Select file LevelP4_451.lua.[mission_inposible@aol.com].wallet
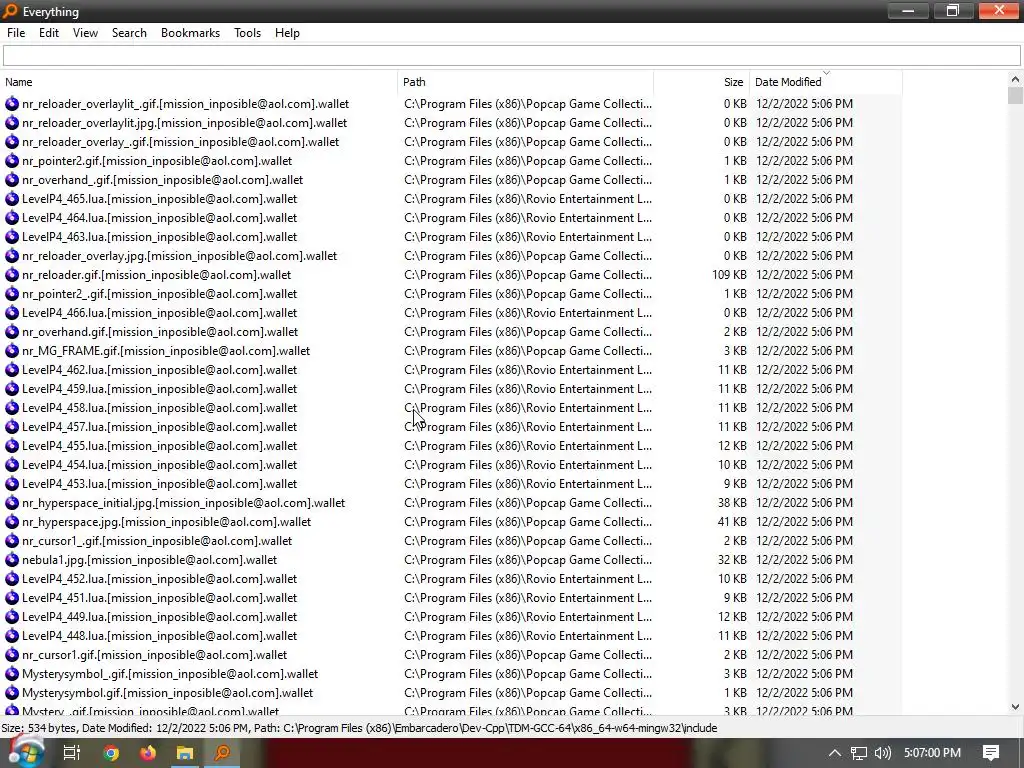1024x768 pixels. tap(159, 598)
